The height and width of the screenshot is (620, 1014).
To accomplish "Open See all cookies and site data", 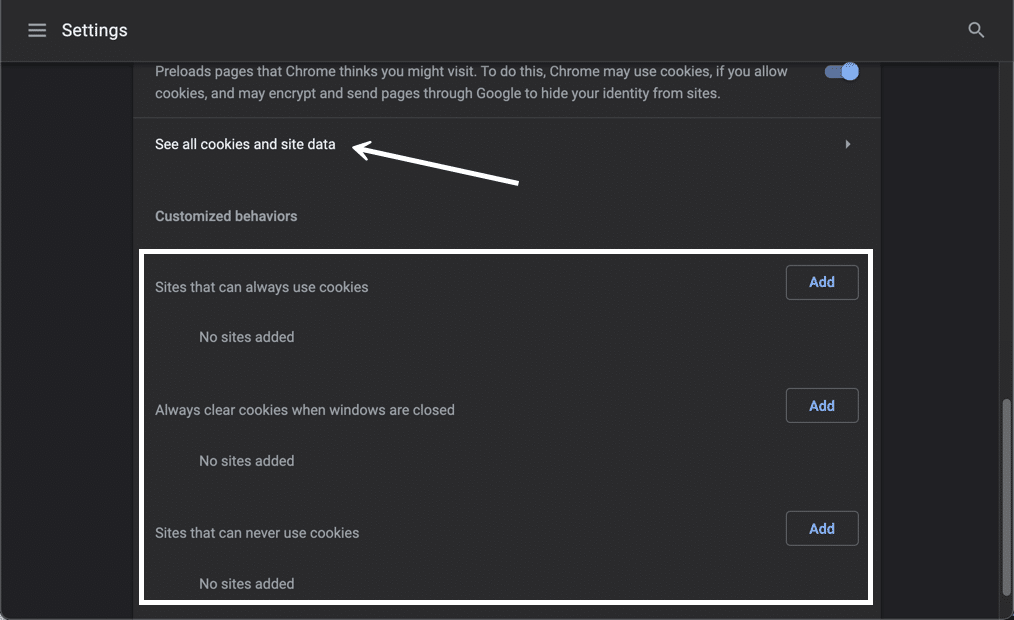I will point(244,143).
